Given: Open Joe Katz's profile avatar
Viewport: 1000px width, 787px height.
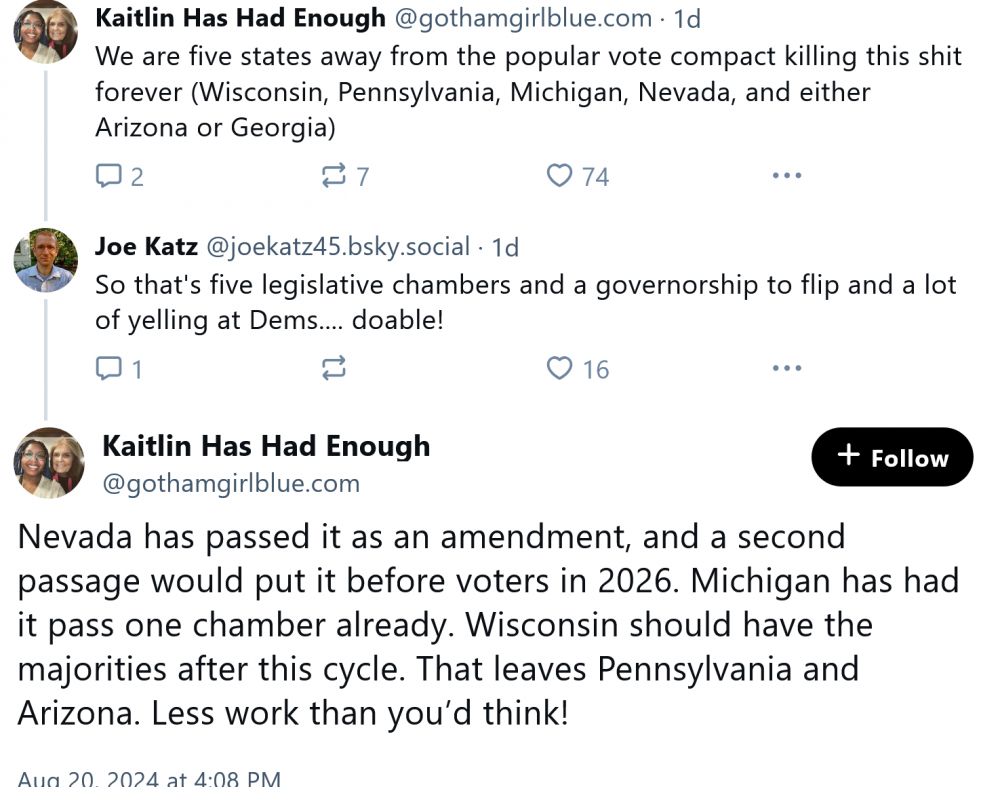Looking at the screenshot, I should [45, 260].
